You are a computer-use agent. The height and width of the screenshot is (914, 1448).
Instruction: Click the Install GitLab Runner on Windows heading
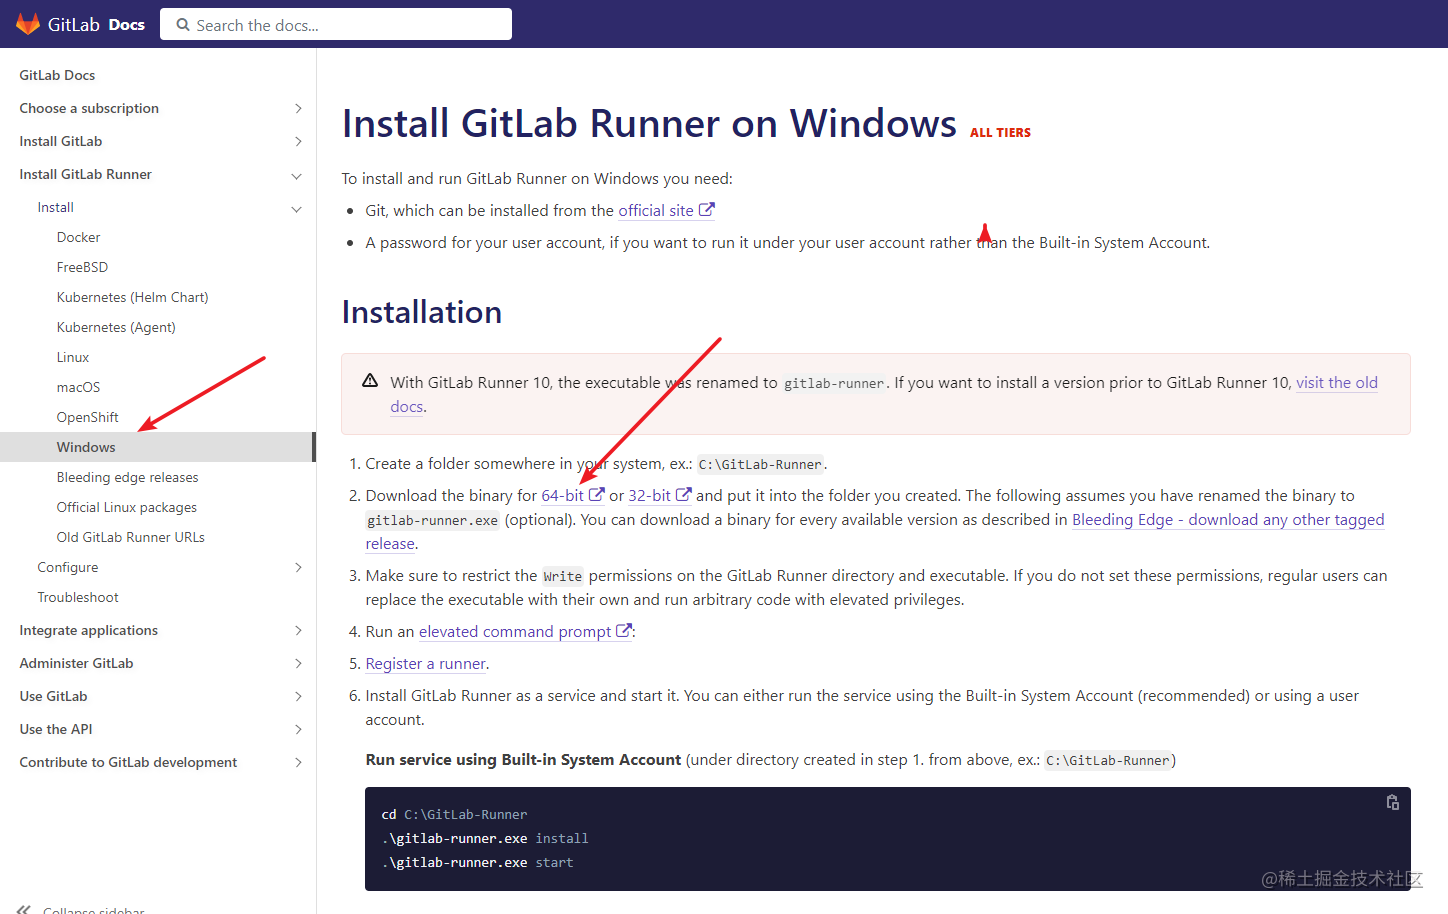coord(649,123)
